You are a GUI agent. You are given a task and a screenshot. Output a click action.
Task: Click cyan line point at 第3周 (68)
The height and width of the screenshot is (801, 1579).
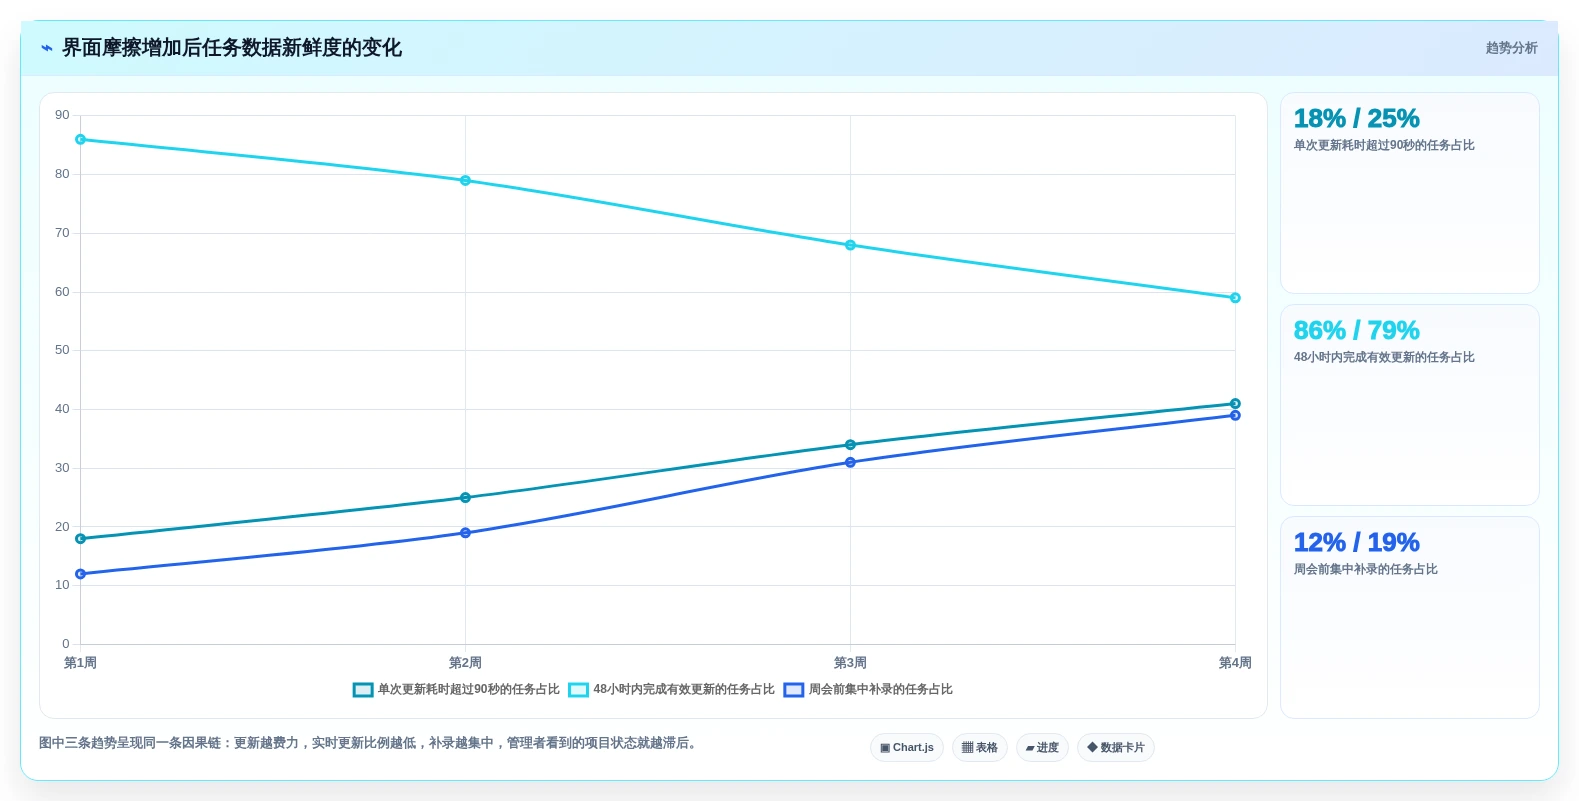(x=850, y=245)
